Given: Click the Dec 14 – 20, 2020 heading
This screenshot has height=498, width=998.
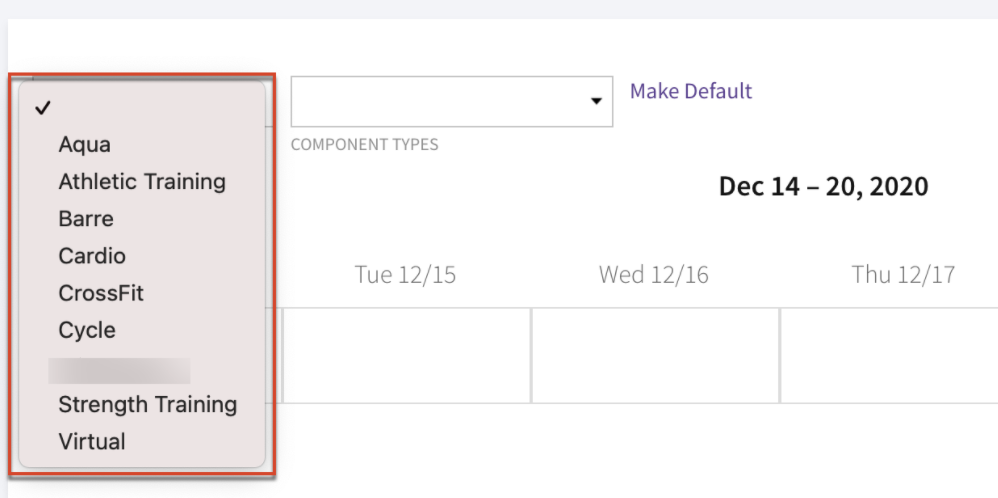Looking at the screenshot, I should (823, 187).
